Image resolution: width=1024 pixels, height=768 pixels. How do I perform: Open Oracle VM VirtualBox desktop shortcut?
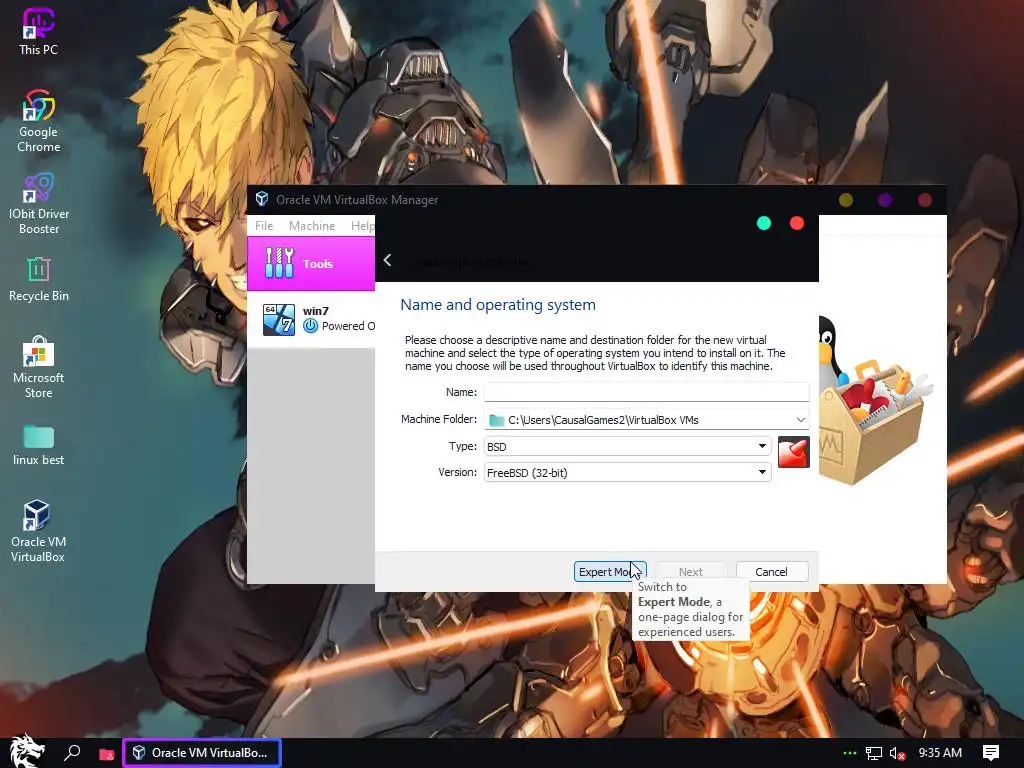(37, 531)
